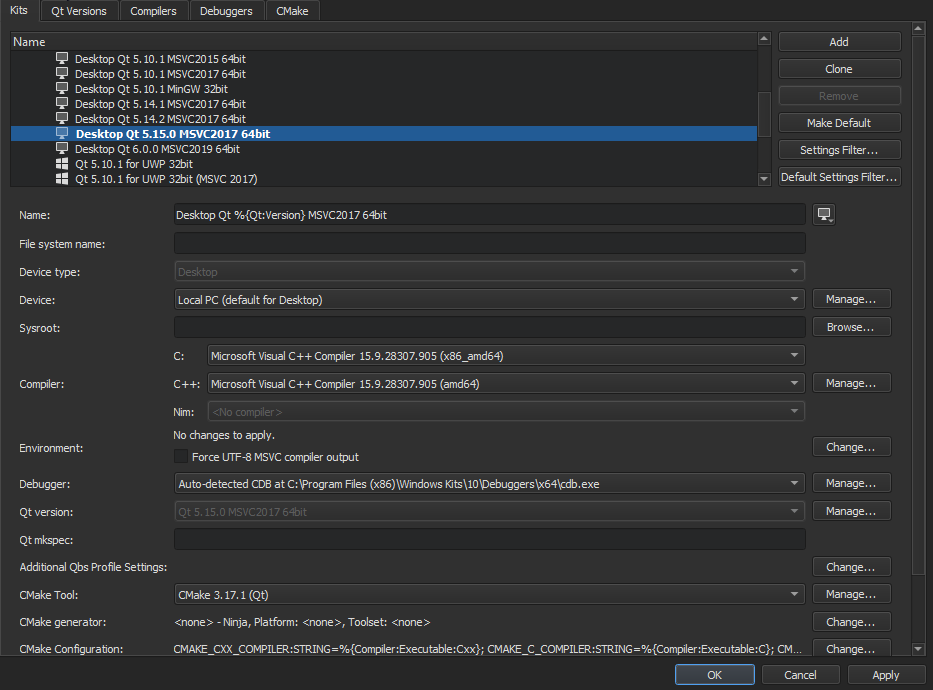The image size is (933, 690).
Task: Click Windows icon of Qt 5.10.1 for UWP 32bit
Action: 62,164
